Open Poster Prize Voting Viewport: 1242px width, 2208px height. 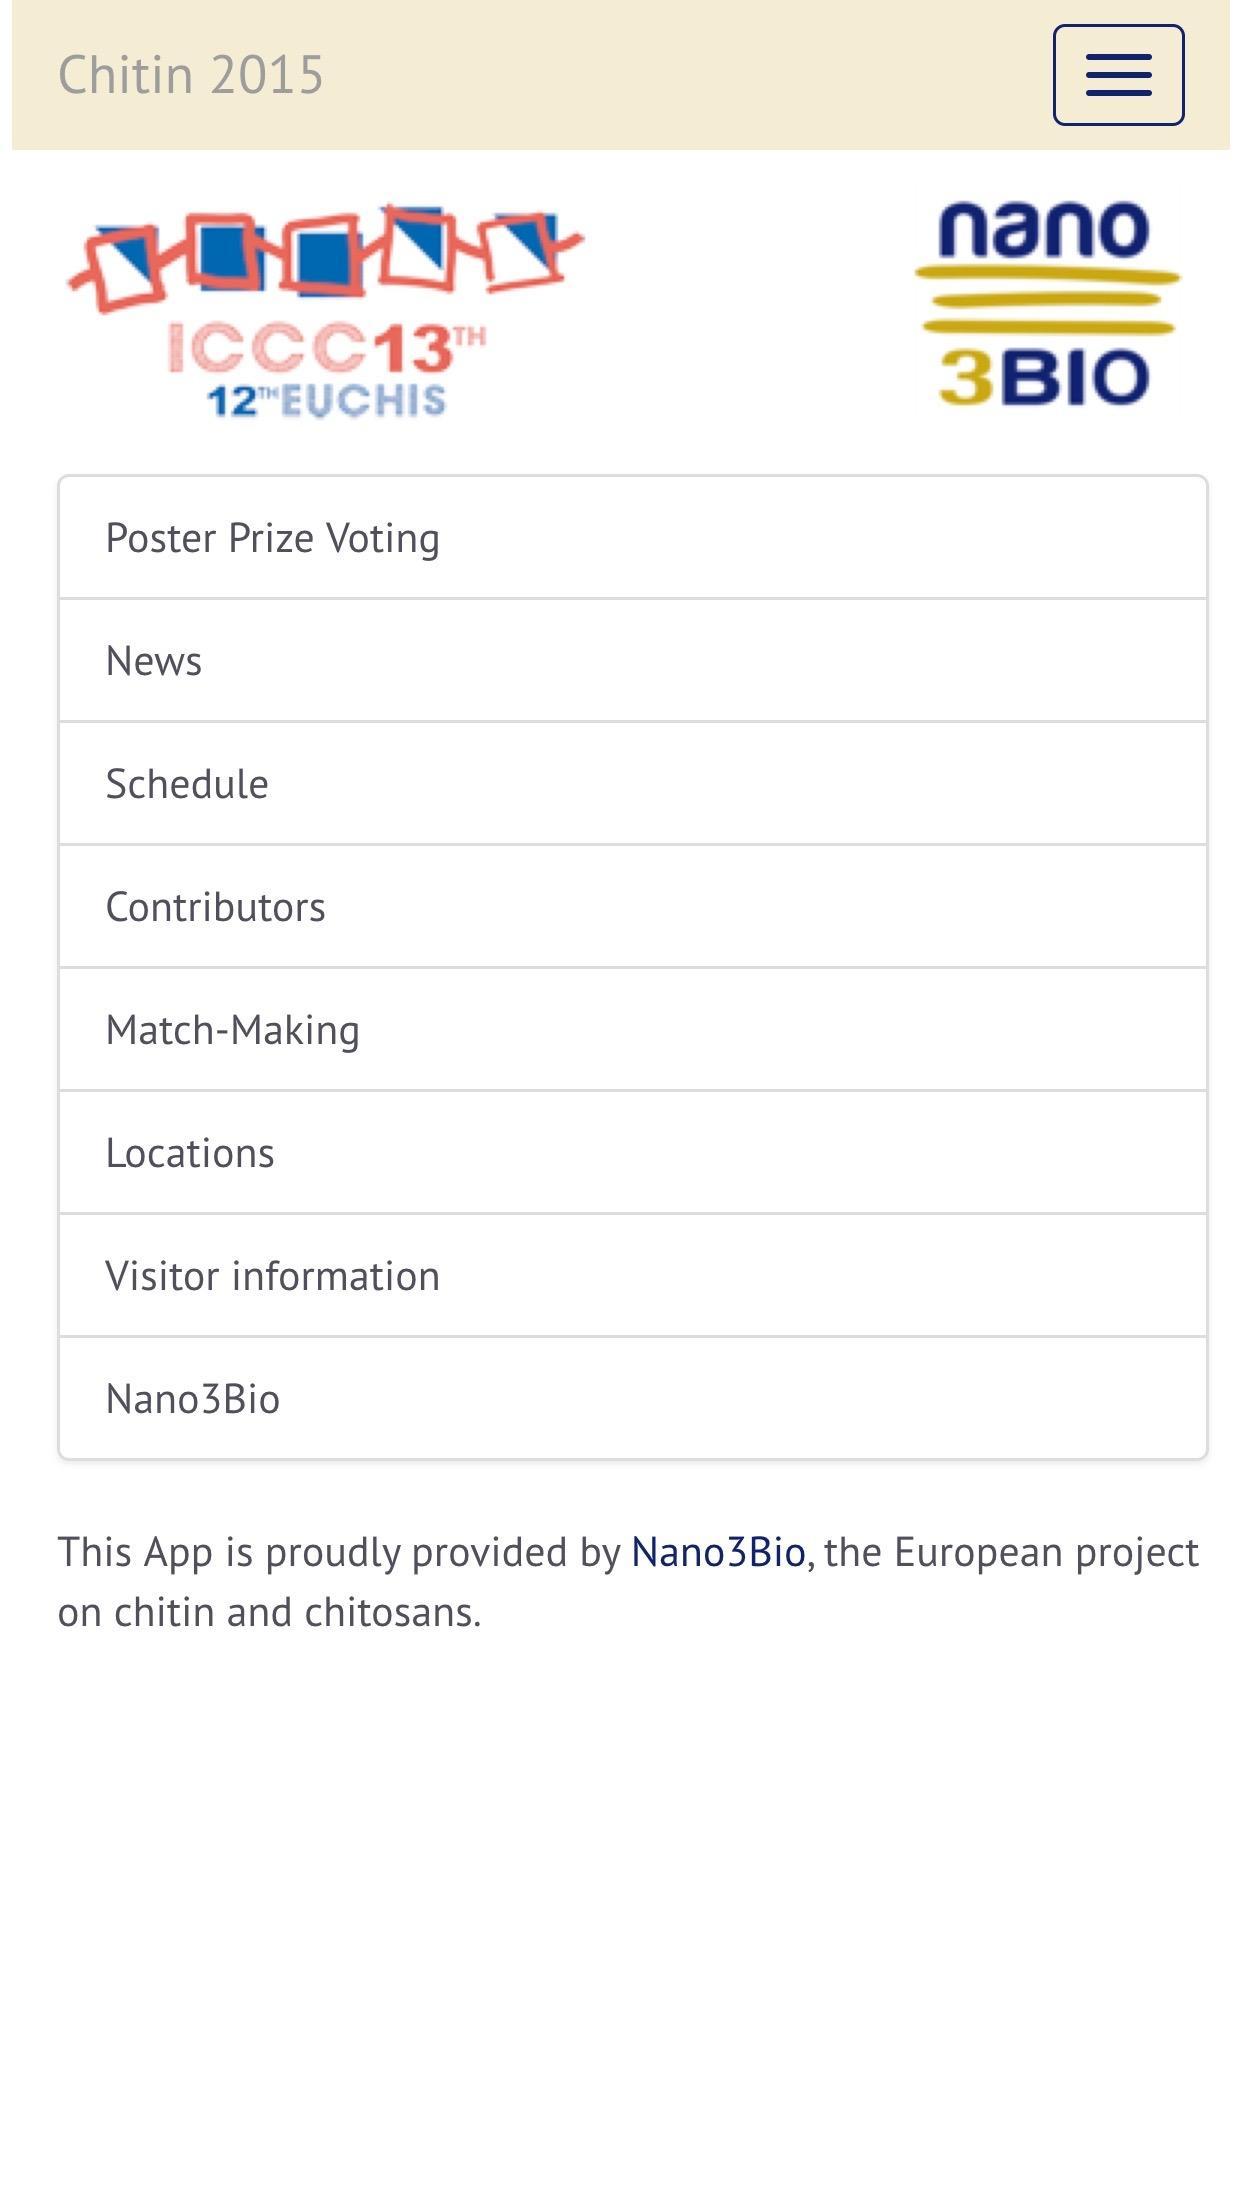coord(633,538)
